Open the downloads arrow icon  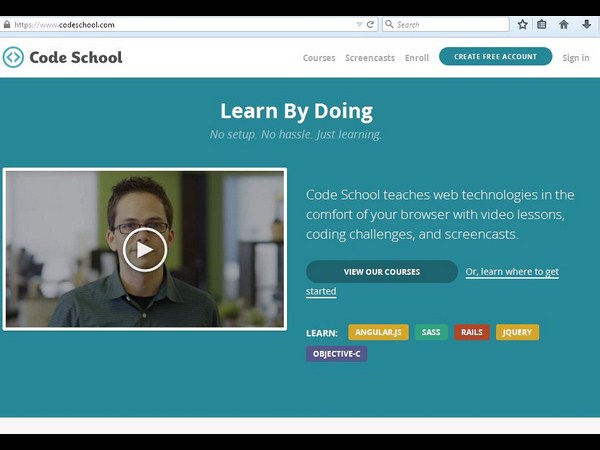(x=586, y=24)
